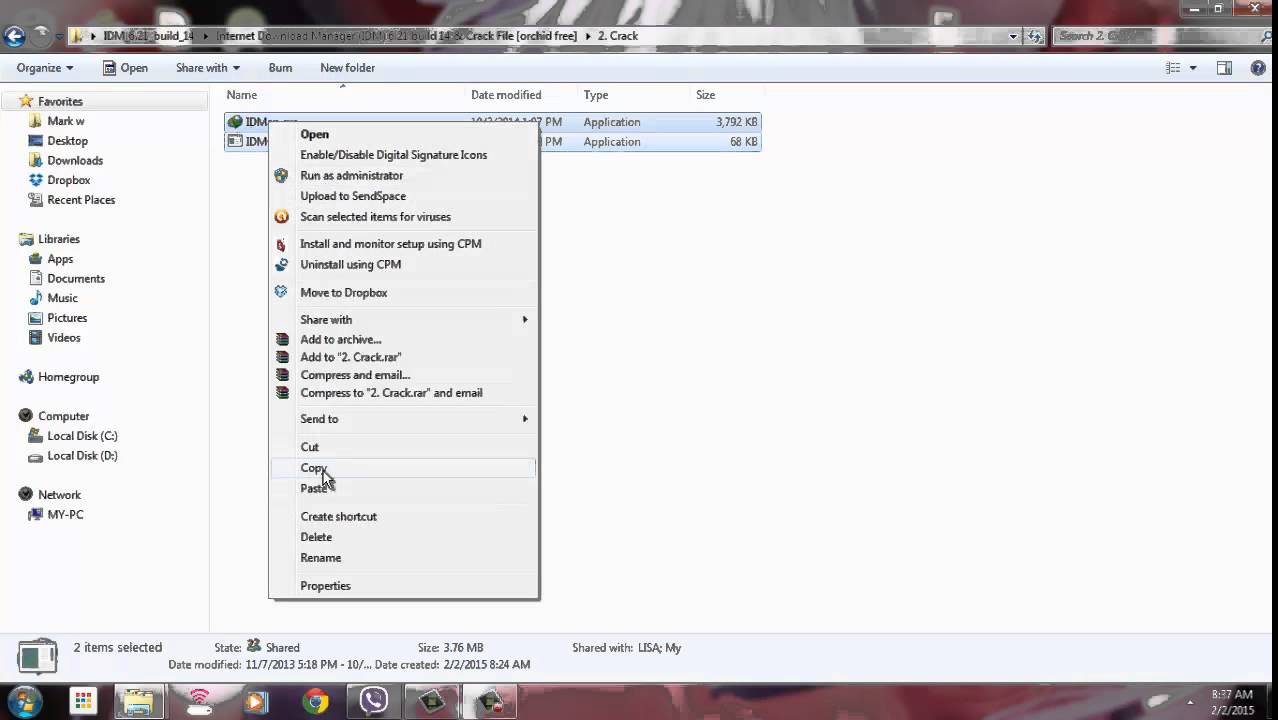The image size is (1278, 720).
Task: Click the CPM icon beside Install and monitor
Action: point(281,244)
